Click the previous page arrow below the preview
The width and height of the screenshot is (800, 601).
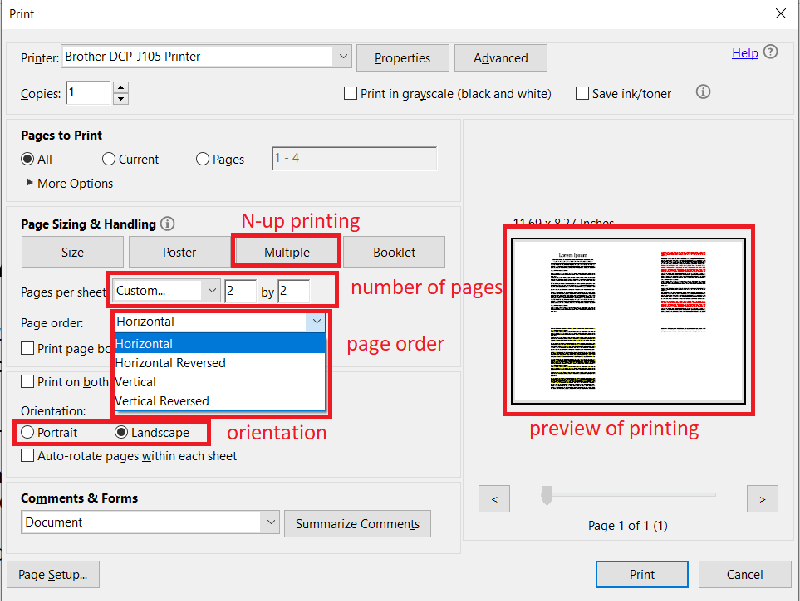pyautogui.click(x=494, y=498)
